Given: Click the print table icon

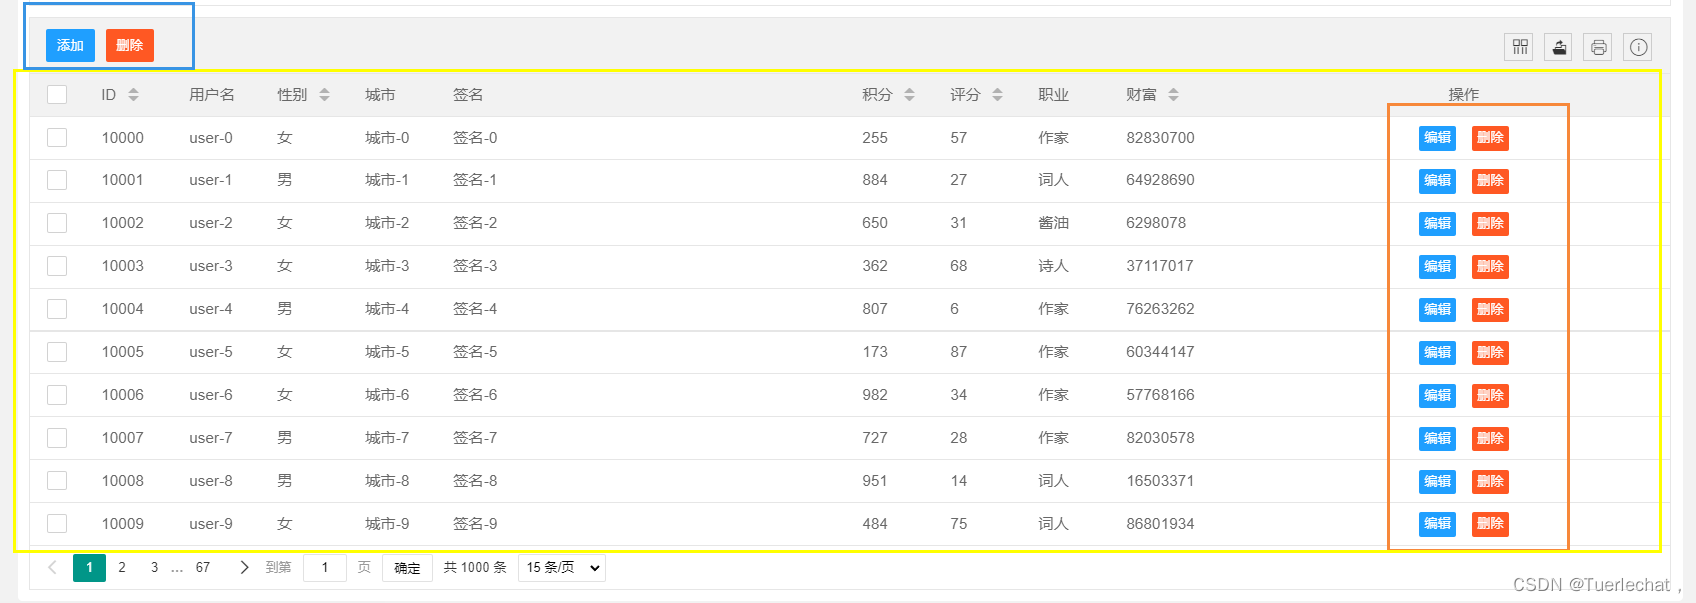Looking at the screenshot, I should 1598,47.
